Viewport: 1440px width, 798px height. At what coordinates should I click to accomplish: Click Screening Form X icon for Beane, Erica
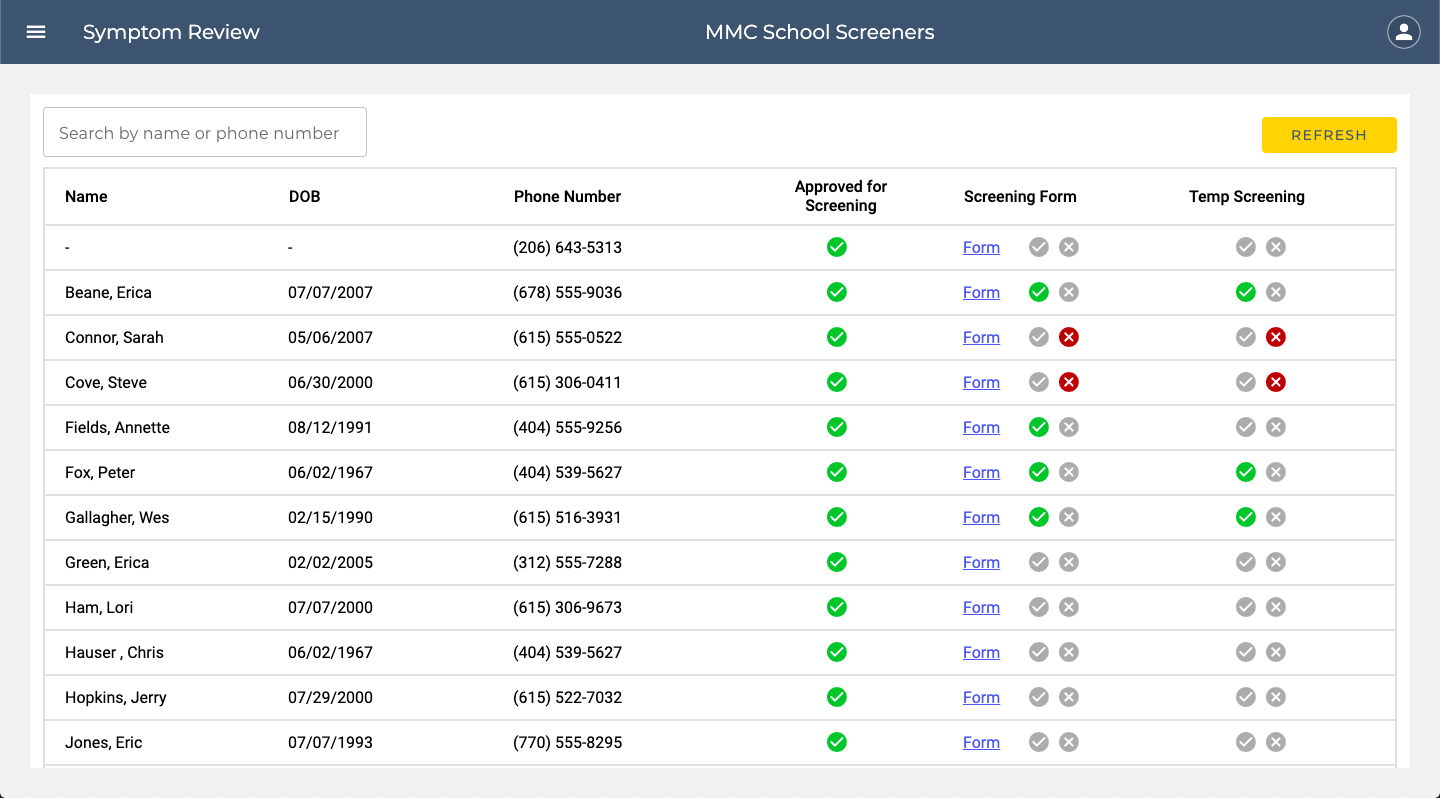pos(1069,292)
